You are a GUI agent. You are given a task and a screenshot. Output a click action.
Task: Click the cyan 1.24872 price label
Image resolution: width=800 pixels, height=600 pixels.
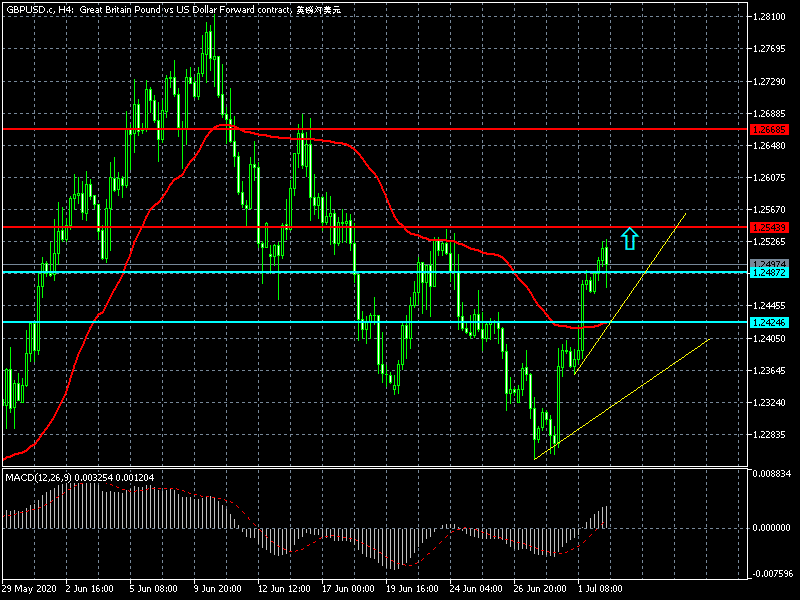coord(769,273)
